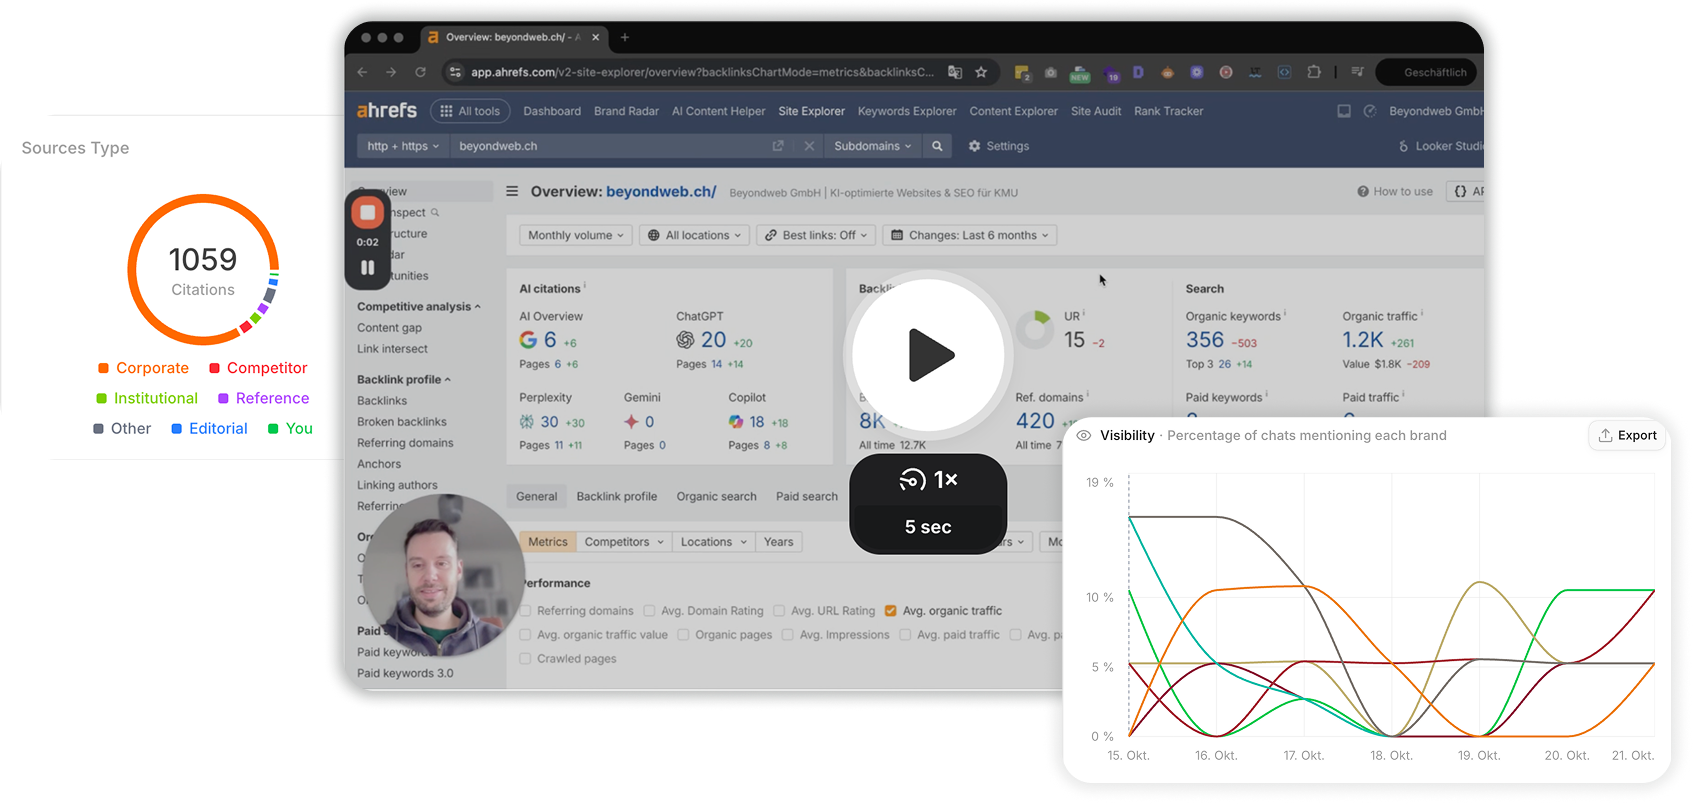Open Brand Radar in top nav
Image resolution: width=1693 pixels, height=804 pixels.
[626, 111]
